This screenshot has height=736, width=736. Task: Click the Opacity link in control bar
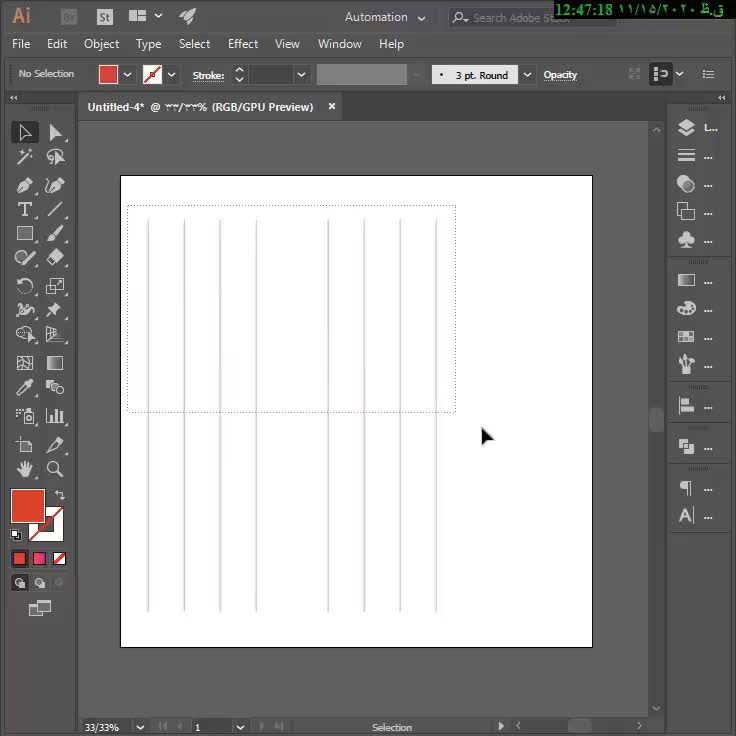(560, 75)
